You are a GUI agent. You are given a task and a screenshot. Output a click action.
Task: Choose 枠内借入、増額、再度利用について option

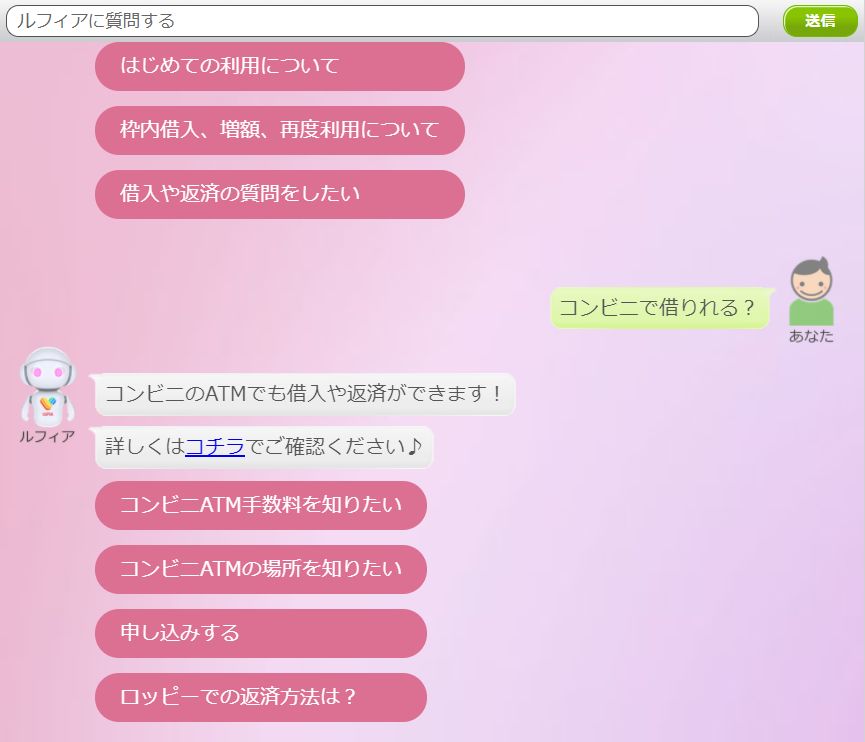[280, 130]
